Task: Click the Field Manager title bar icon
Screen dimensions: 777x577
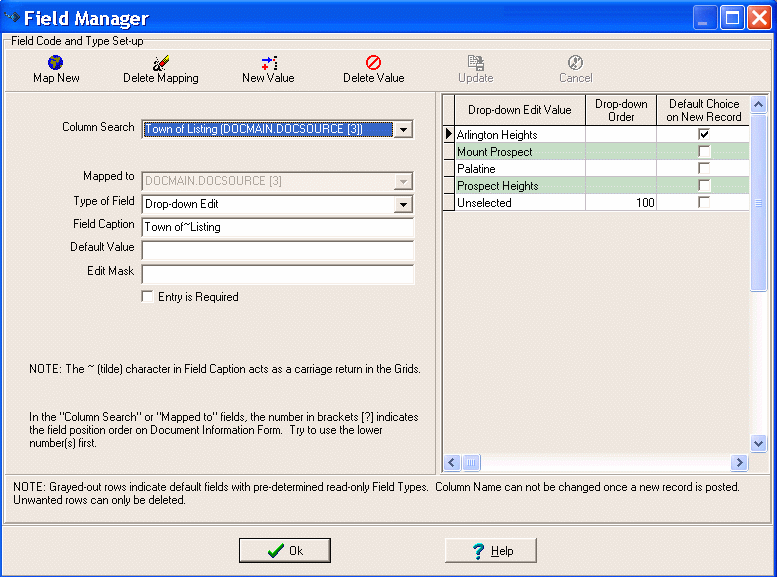Action: [13, 18]
